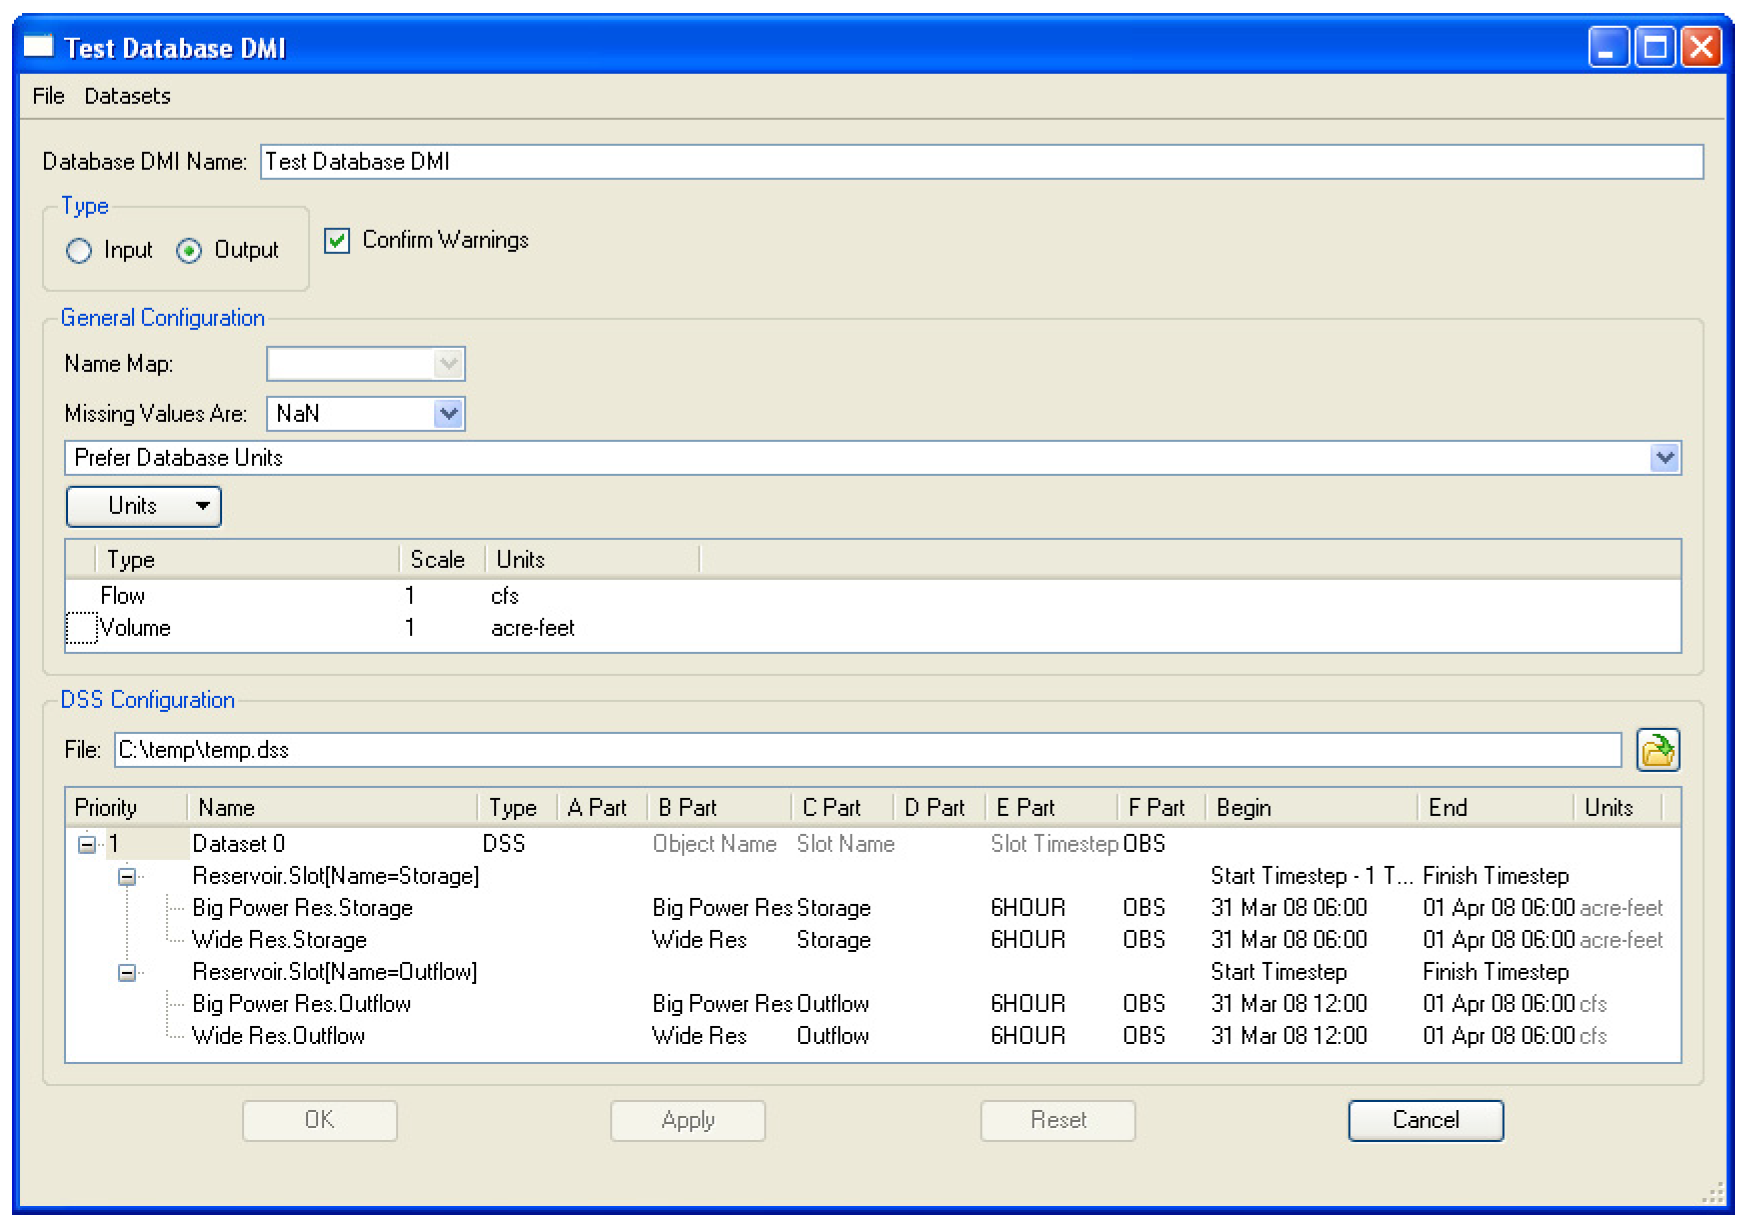Select the Input radio button
Screen dimensions: 1745x1225
tap(79, 251)
